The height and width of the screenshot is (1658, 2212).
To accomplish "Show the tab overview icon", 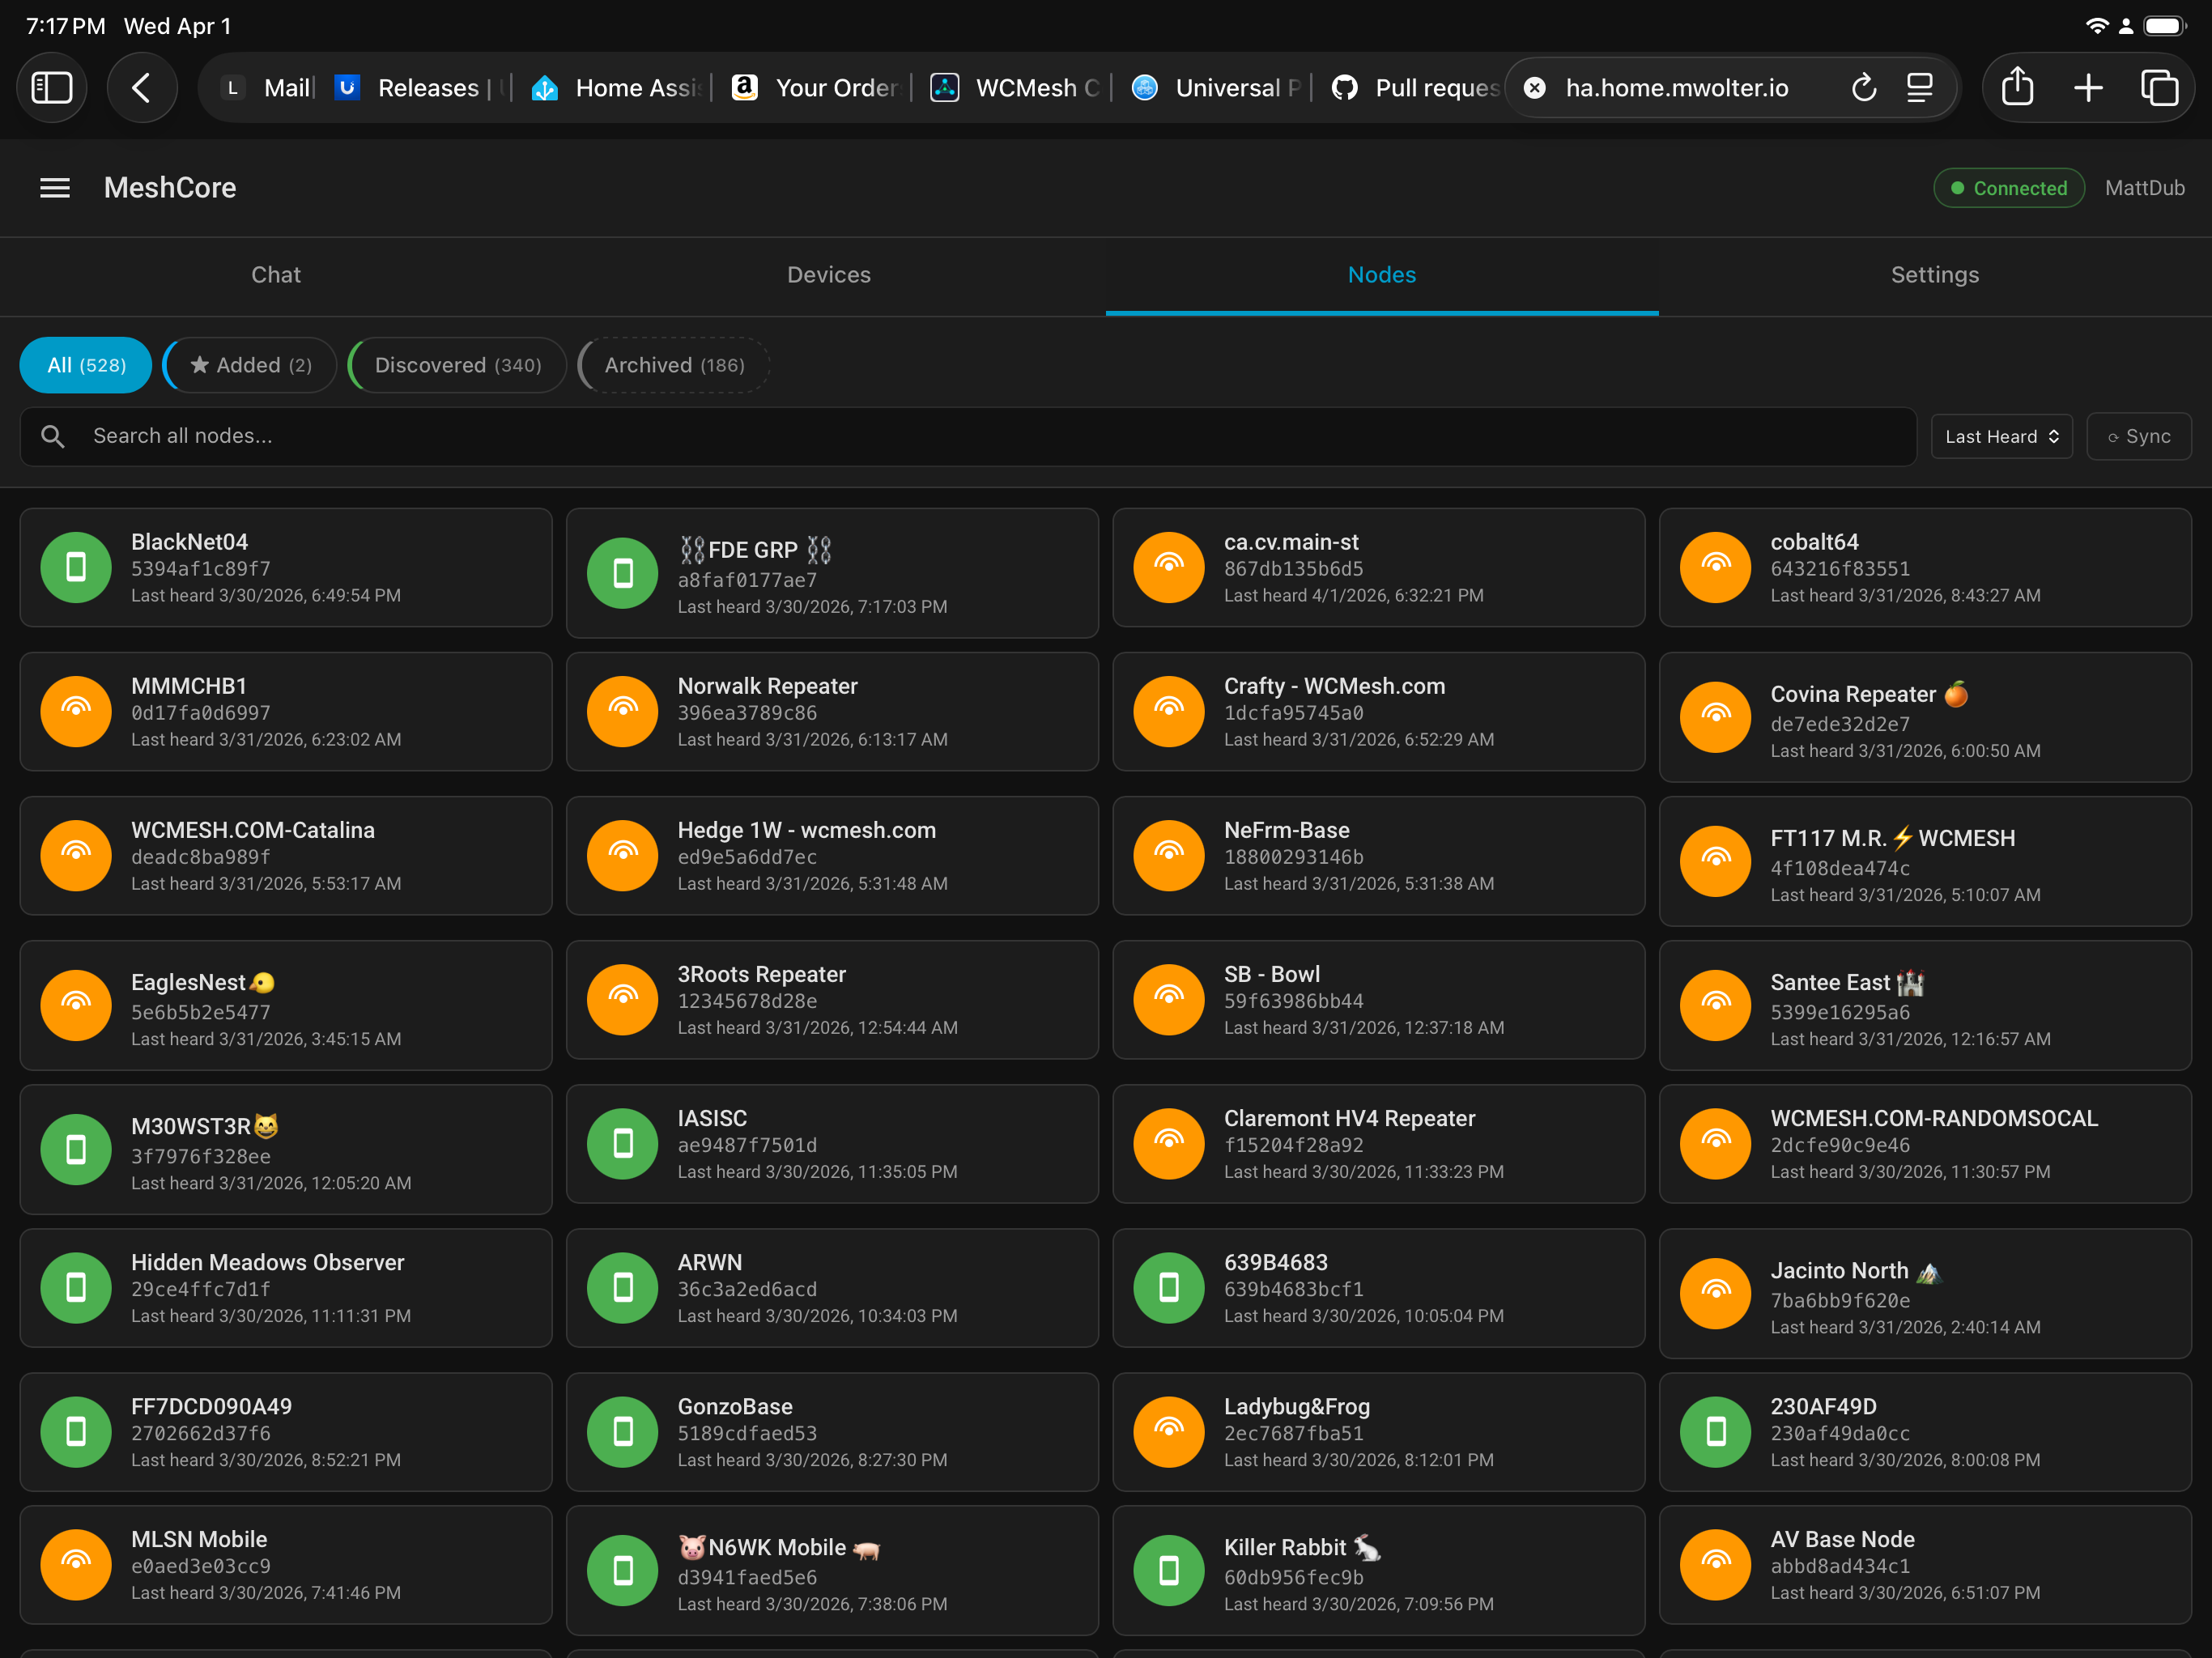I will tap(2159, 88).
